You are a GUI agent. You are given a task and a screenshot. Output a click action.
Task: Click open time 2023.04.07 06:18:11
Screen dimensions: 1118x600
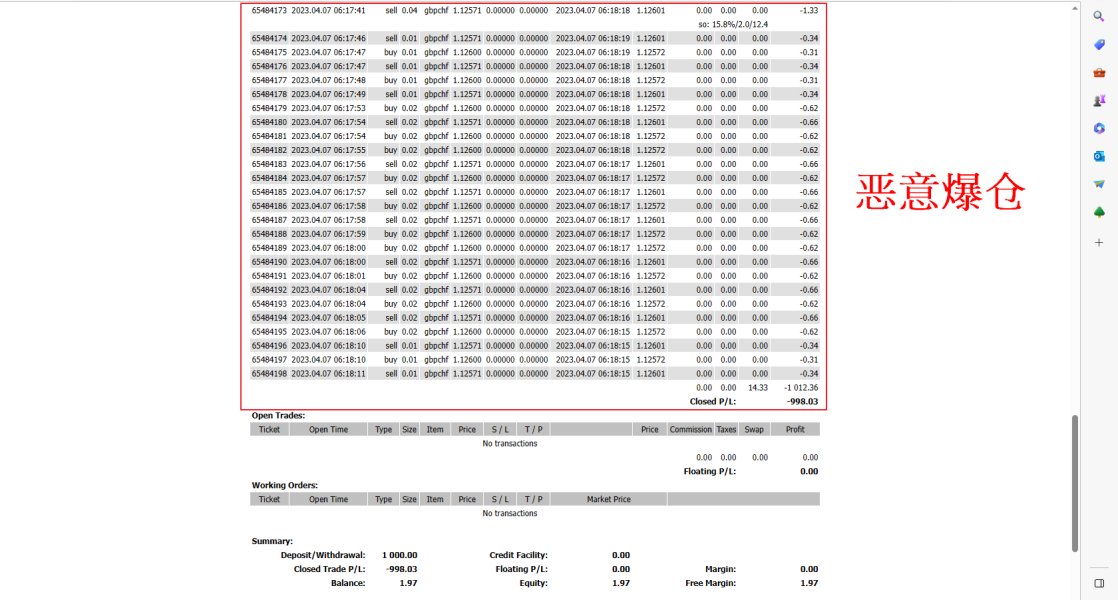pos(328,374)
